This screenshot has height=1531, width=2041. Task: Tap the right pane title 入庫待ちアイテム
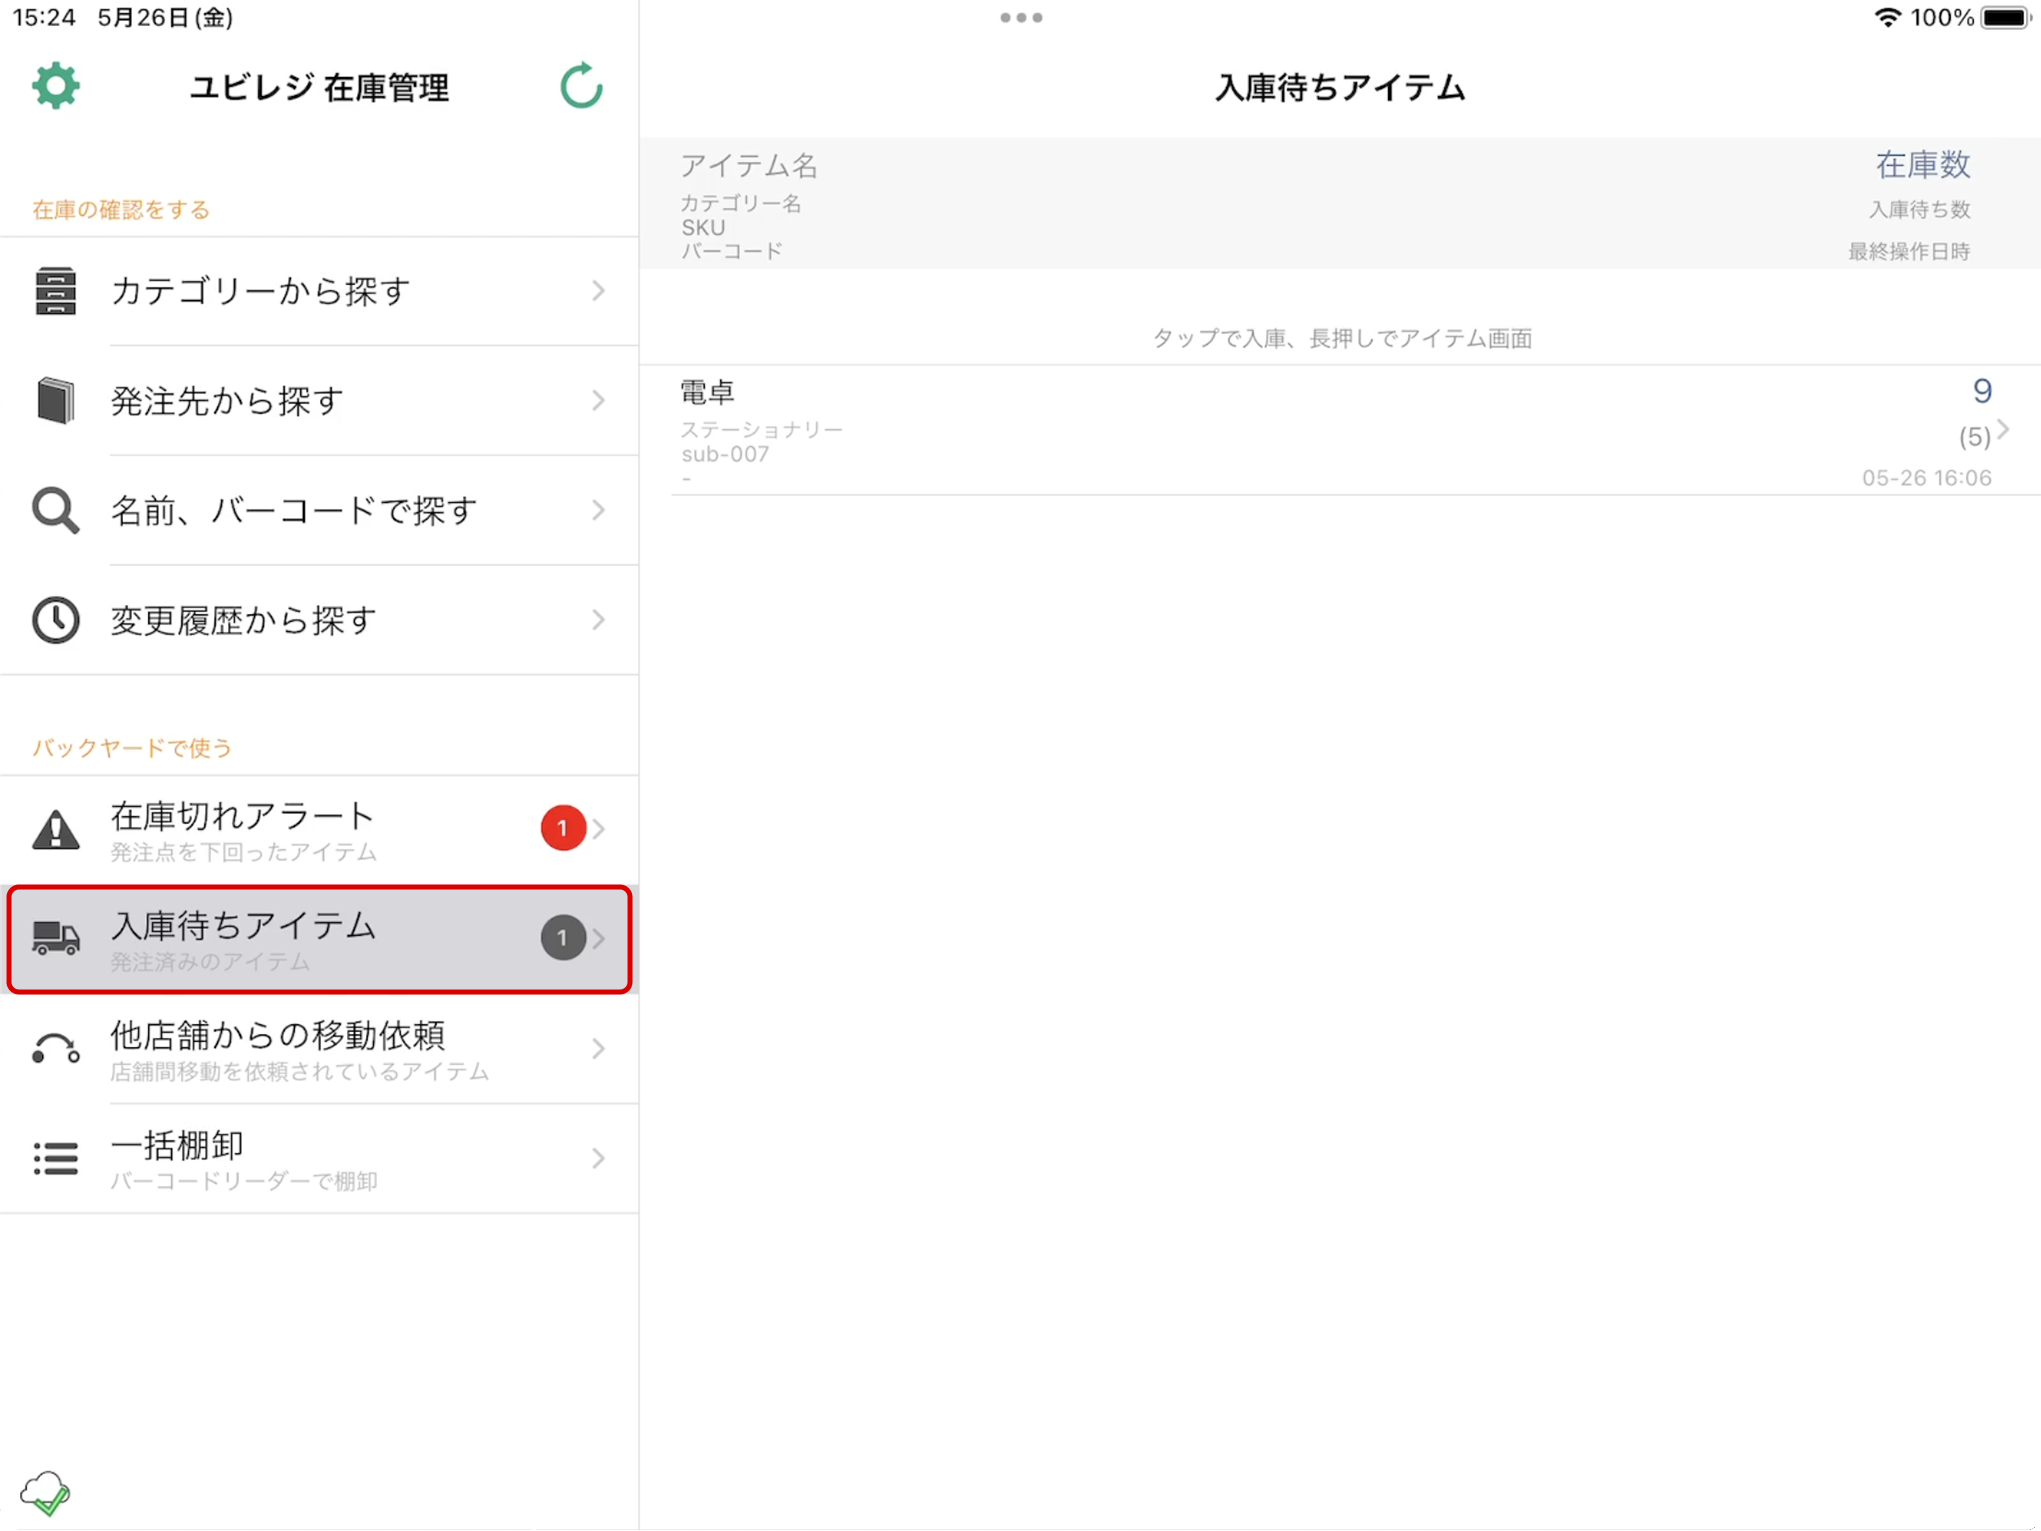(1340, 88)
